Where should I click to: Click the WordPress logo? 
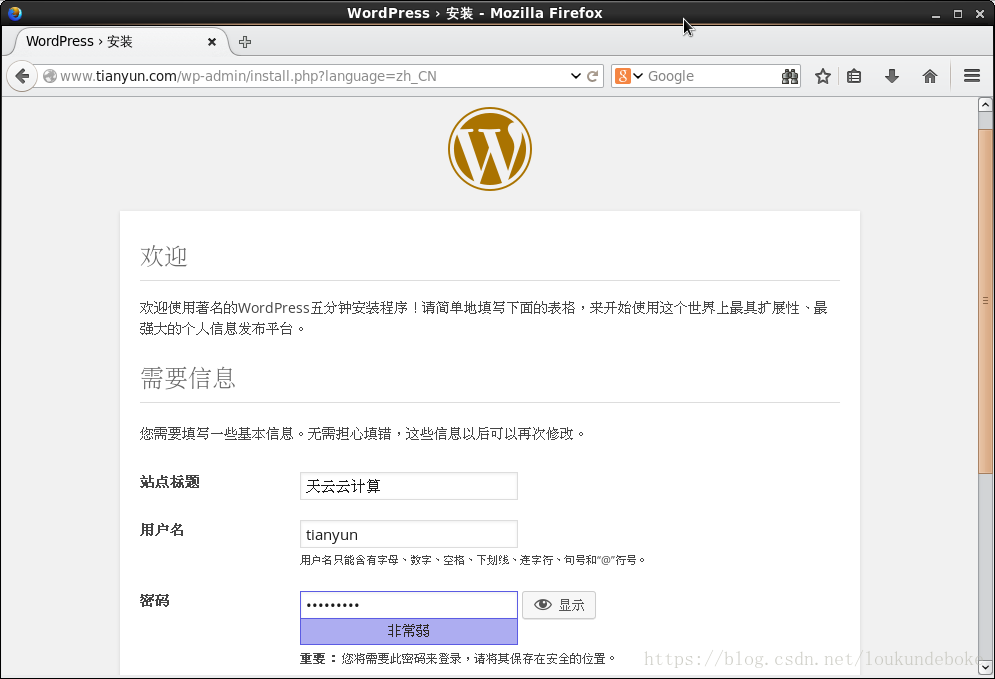(490, 149)
